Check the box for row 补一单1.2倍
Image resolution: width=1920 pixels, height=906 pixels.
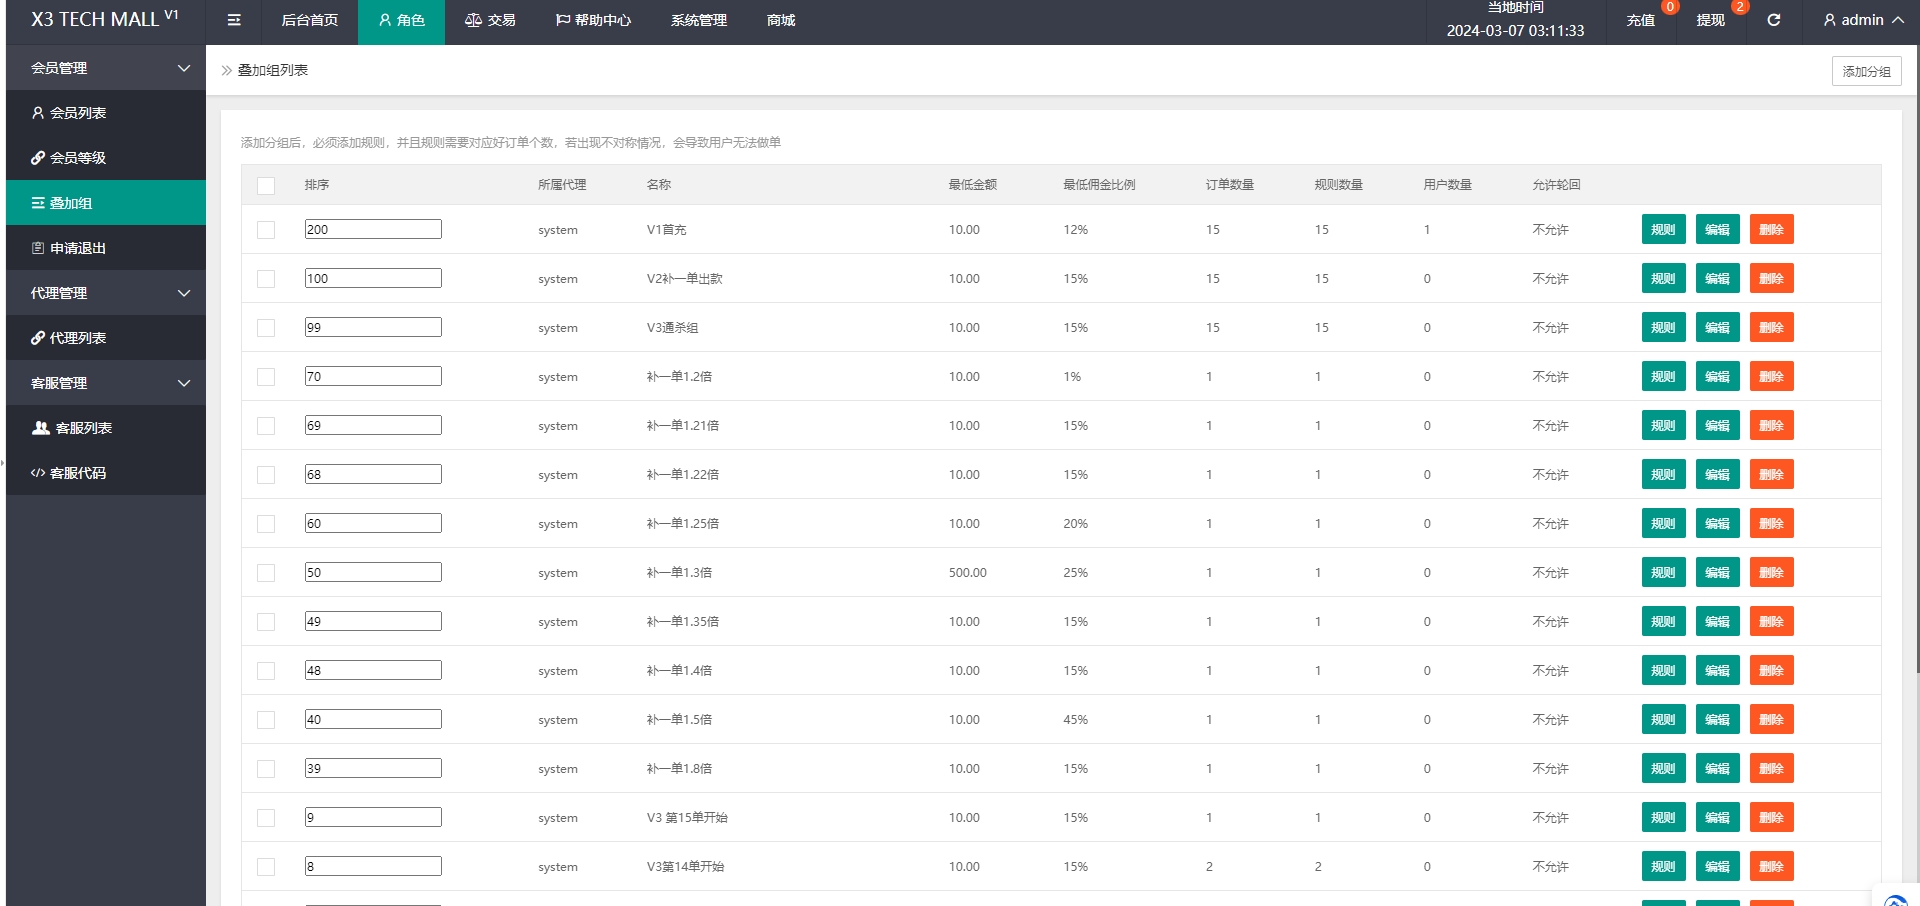pyautogui.click(x=266, y=377)
